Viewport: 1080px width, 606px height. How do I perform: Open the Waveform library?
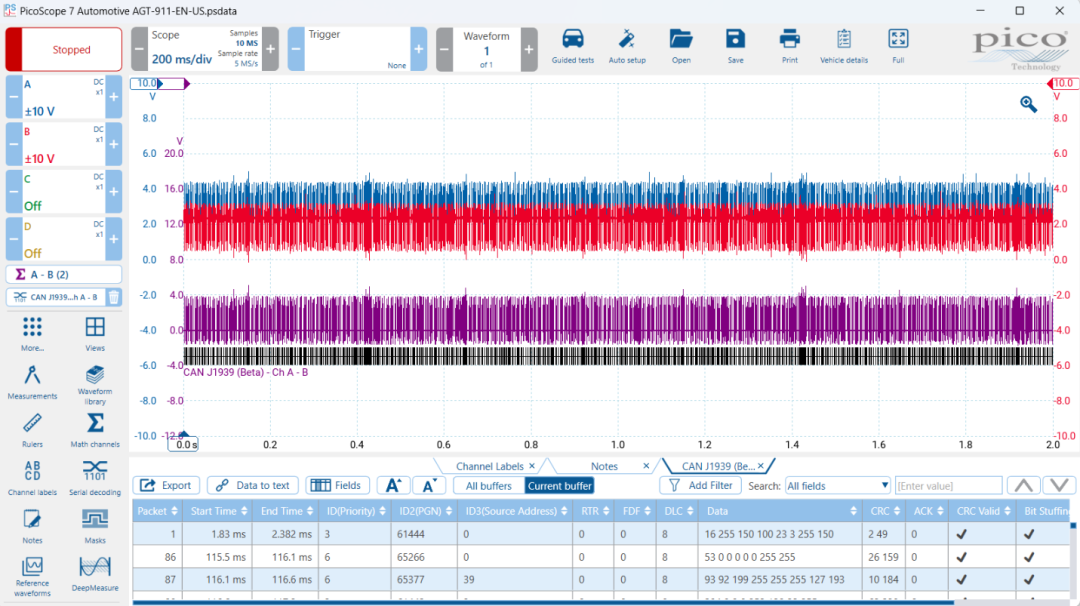(x=95, y=385)
